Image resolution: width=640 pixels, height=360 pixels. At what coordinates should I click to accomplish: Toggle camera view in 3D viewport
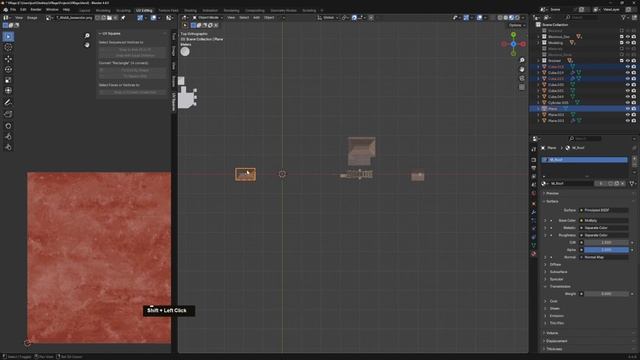click(522, 78)
